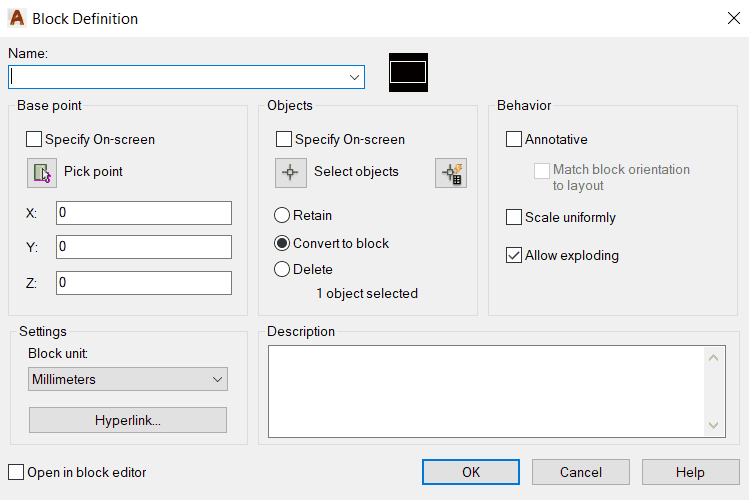The image size is (749, 500).
Task: Click the '1 object selected' status text
Action: coord(367,293)
